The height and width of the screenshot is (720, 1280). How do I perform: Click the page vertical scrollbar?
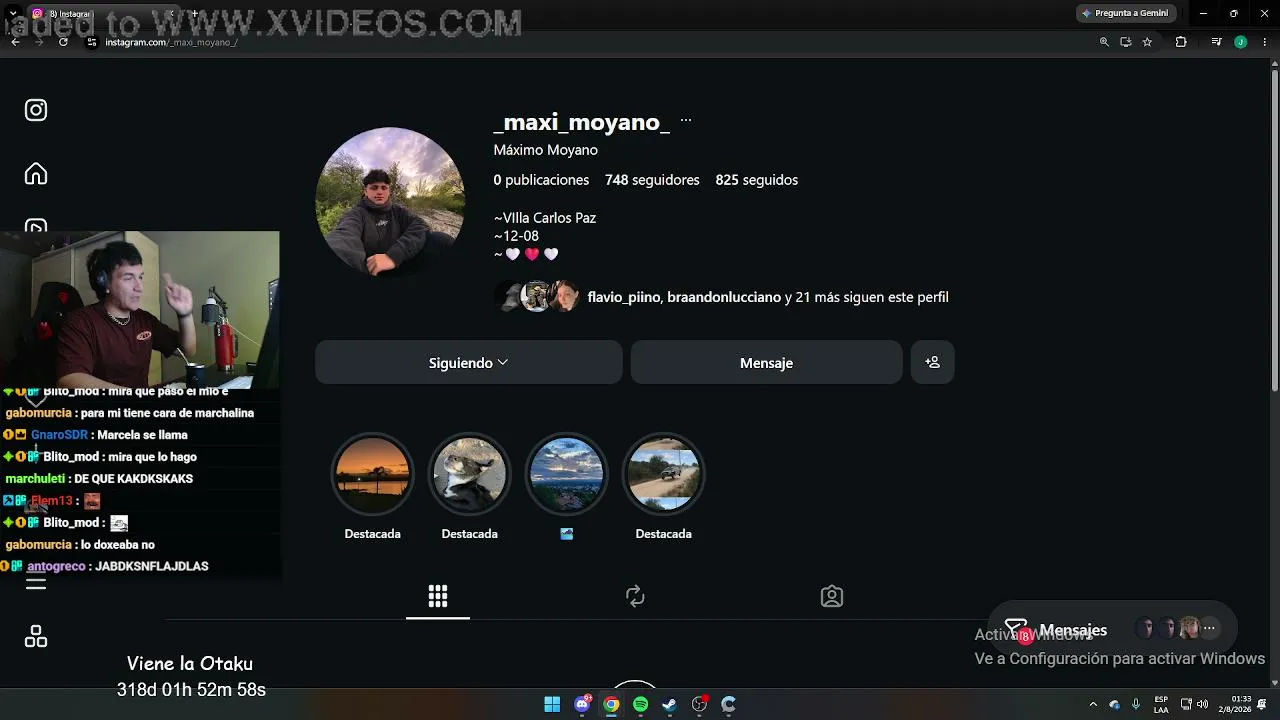pyautogui.click(x=1274, y=230)
